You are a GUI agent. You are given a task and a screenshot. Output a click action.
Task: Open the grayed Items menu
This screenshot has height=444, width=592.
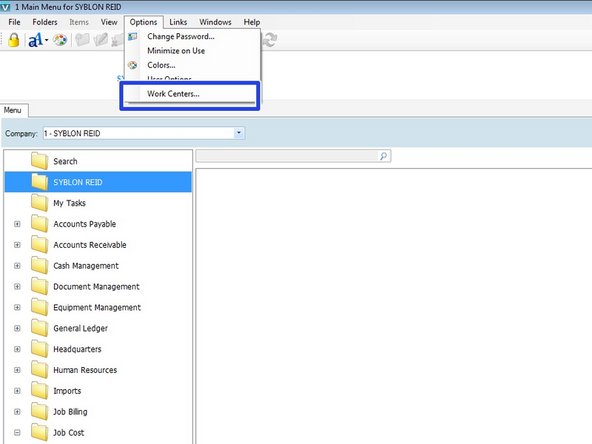click(79, 22)
